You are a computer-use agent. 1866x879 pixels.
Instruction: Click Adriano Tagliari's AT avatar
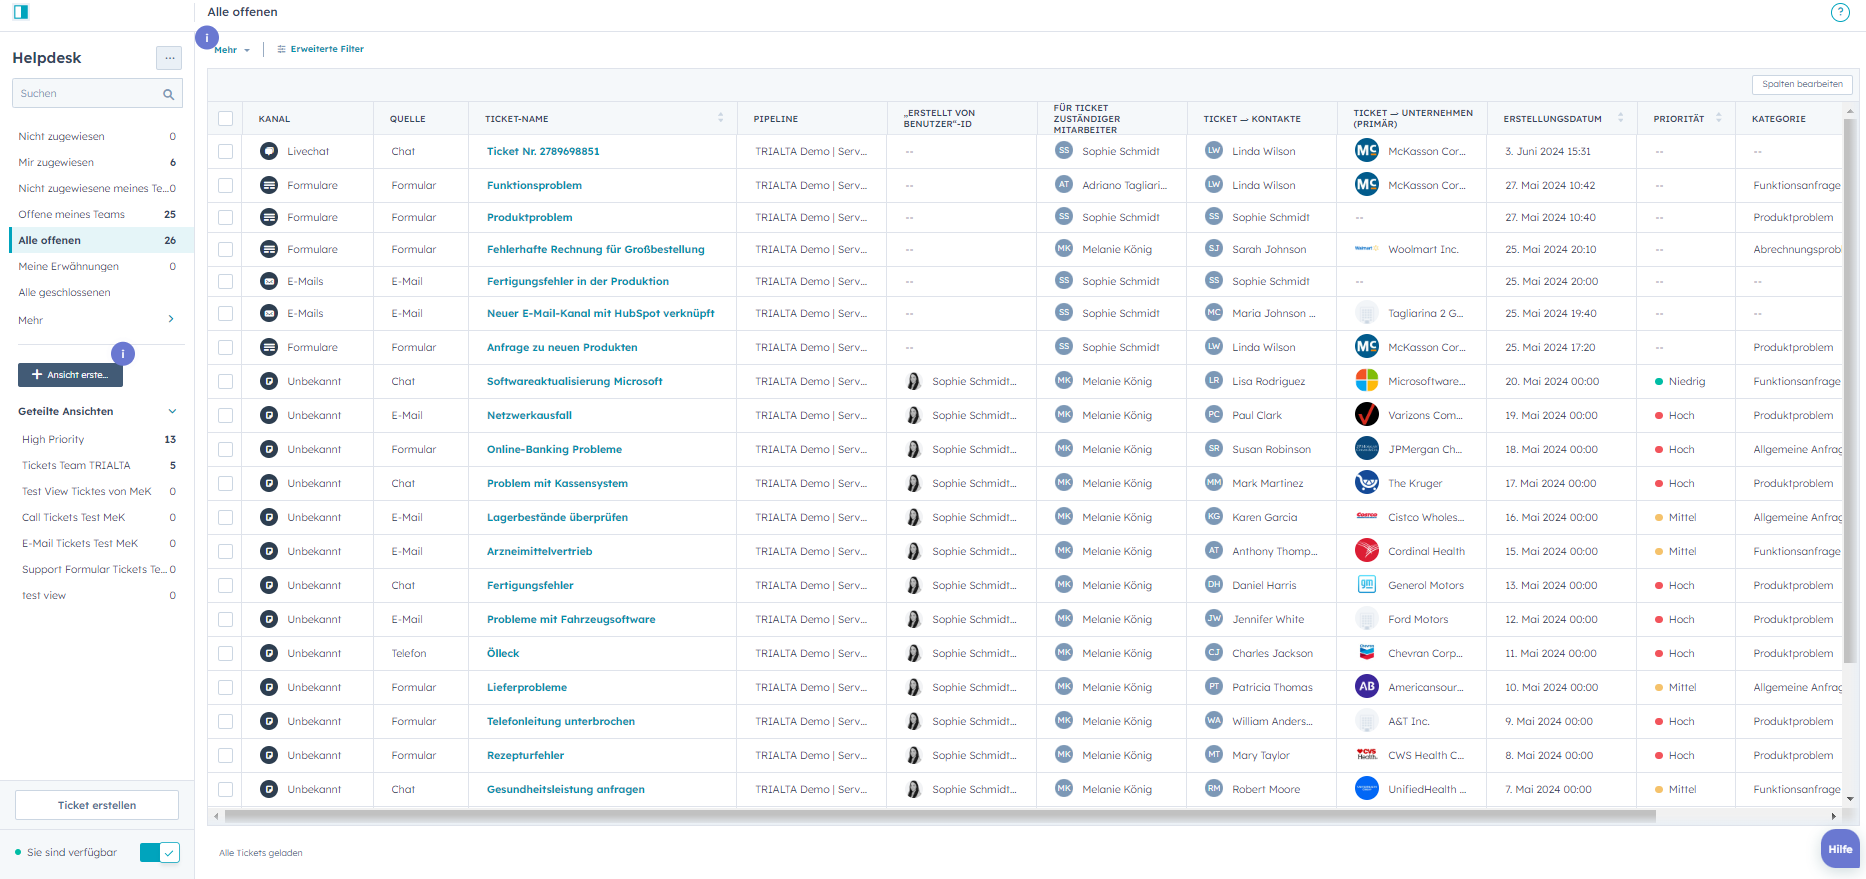coord(1064,185)
